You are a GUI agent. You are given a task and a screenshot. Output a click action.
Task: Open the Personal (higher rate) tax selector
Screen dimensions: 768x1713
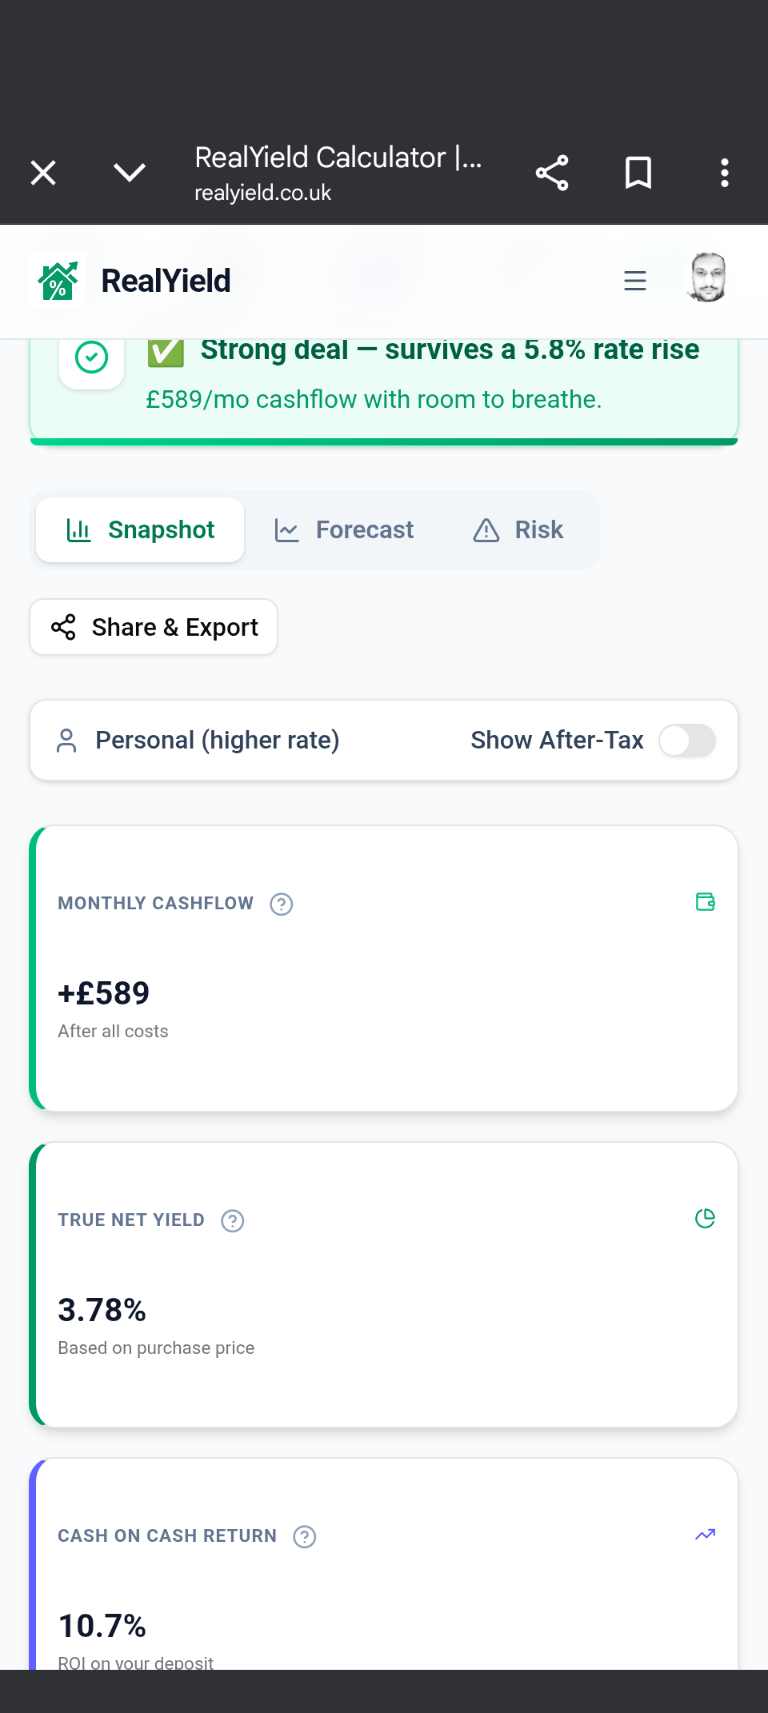(x=198, y=741)
